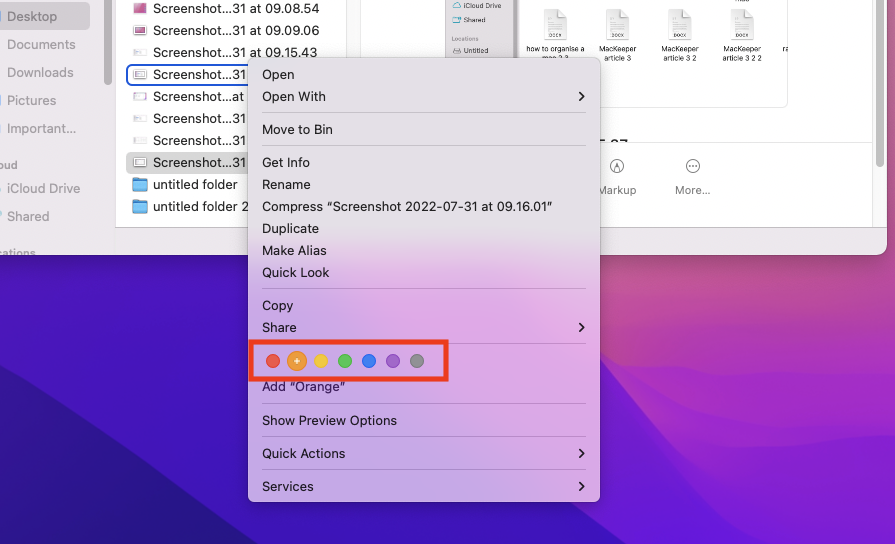This screenshot has height=544, width=895.
Task: Open Shared in Finder sidebar
Action: click(x=28, y=216)
